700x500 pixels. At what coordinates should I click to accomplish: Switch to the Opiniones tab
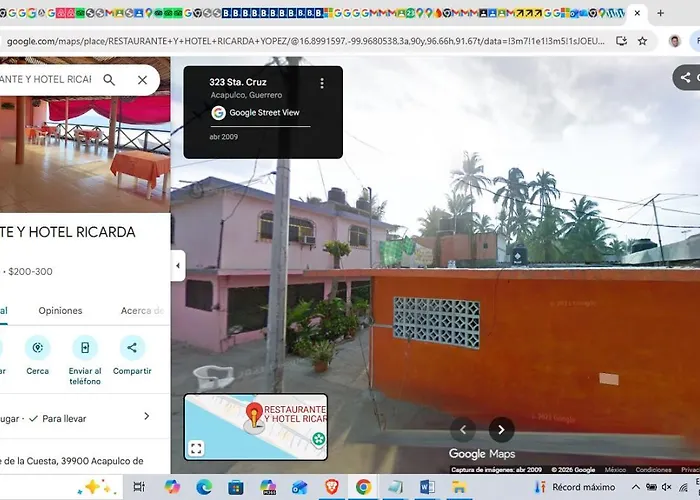pyautogui.click(x=60, y=311)
